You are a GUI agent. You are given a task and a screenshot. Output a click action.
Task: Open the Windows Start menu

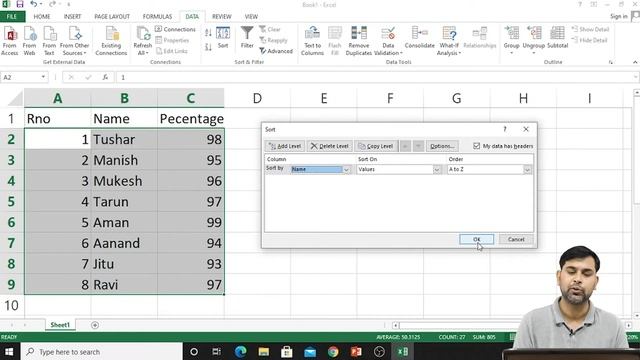coord(9,351)
